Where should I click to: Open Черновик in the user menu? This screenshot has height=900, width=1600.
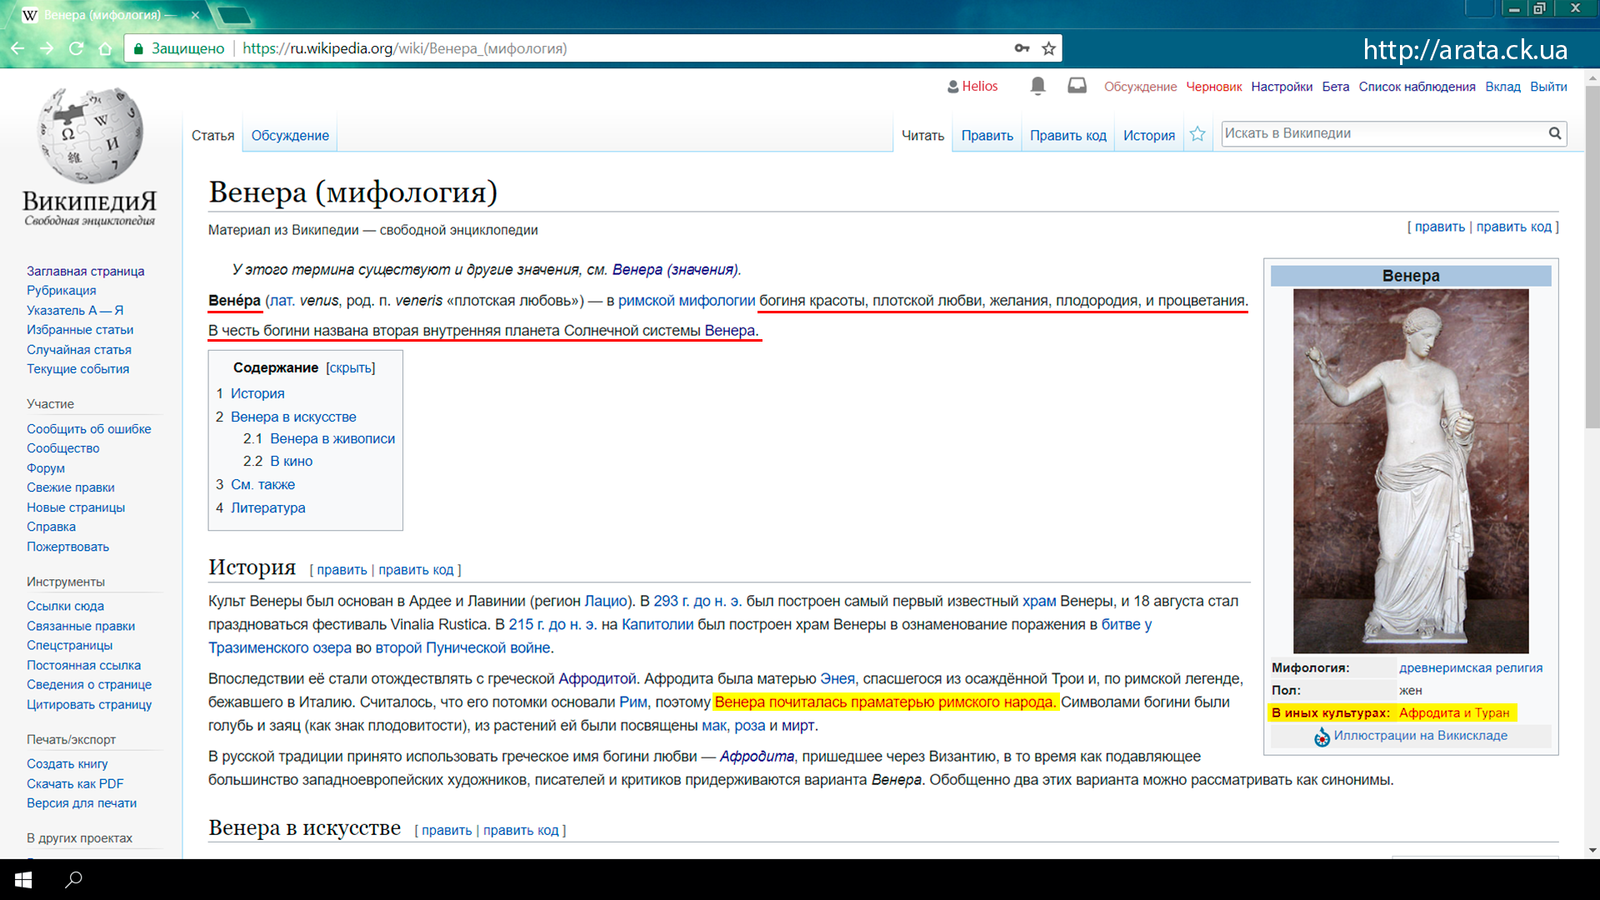[1214, 87]
